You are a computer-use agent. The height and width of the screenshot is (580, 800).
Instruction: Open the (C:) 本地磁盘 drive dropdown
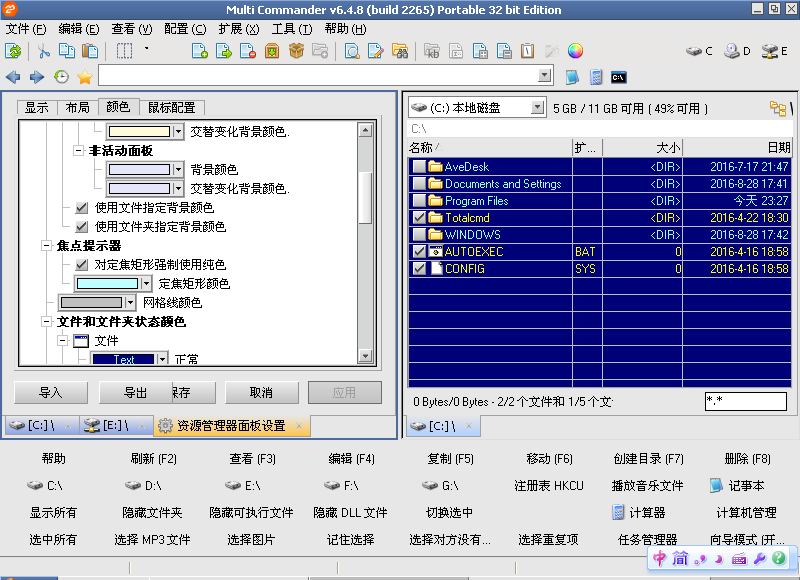(537, 107)
